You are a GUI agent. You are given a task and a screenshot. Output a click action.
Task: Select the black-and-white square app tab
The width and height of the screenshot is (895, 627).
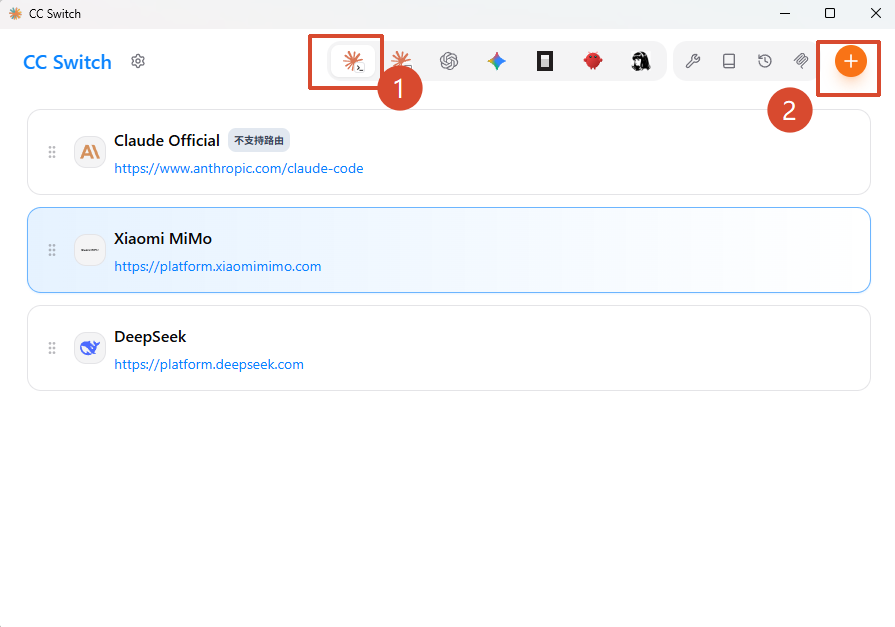point(545,61)
